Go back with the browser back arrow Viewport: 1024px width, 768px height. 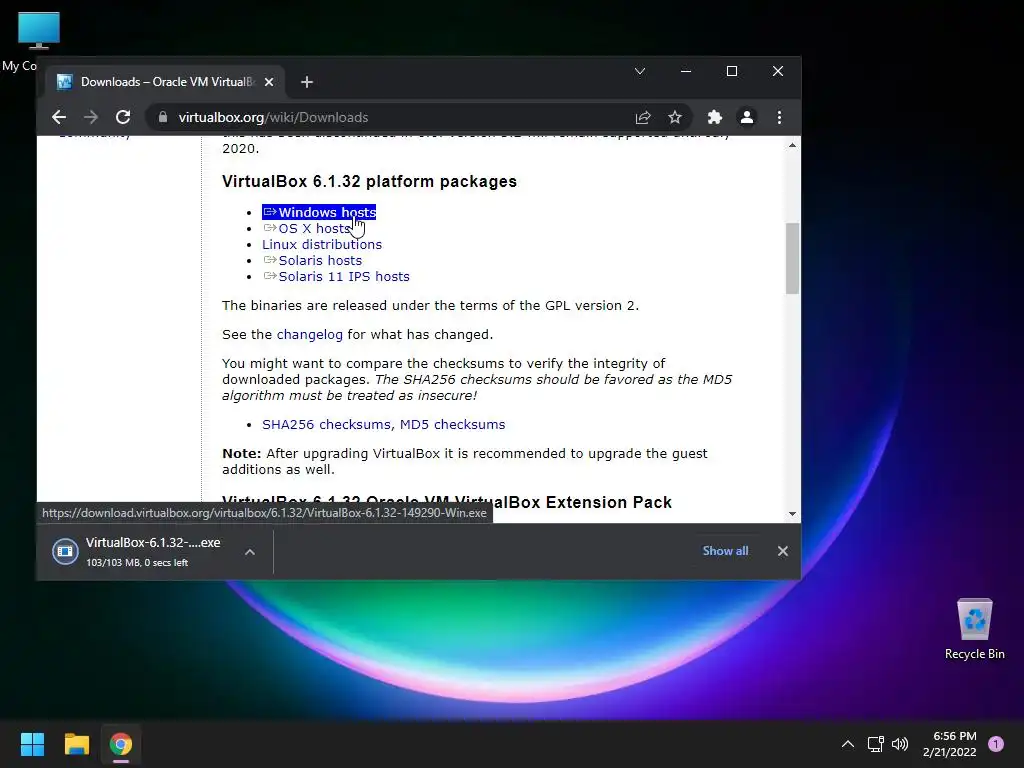point(59,118)
